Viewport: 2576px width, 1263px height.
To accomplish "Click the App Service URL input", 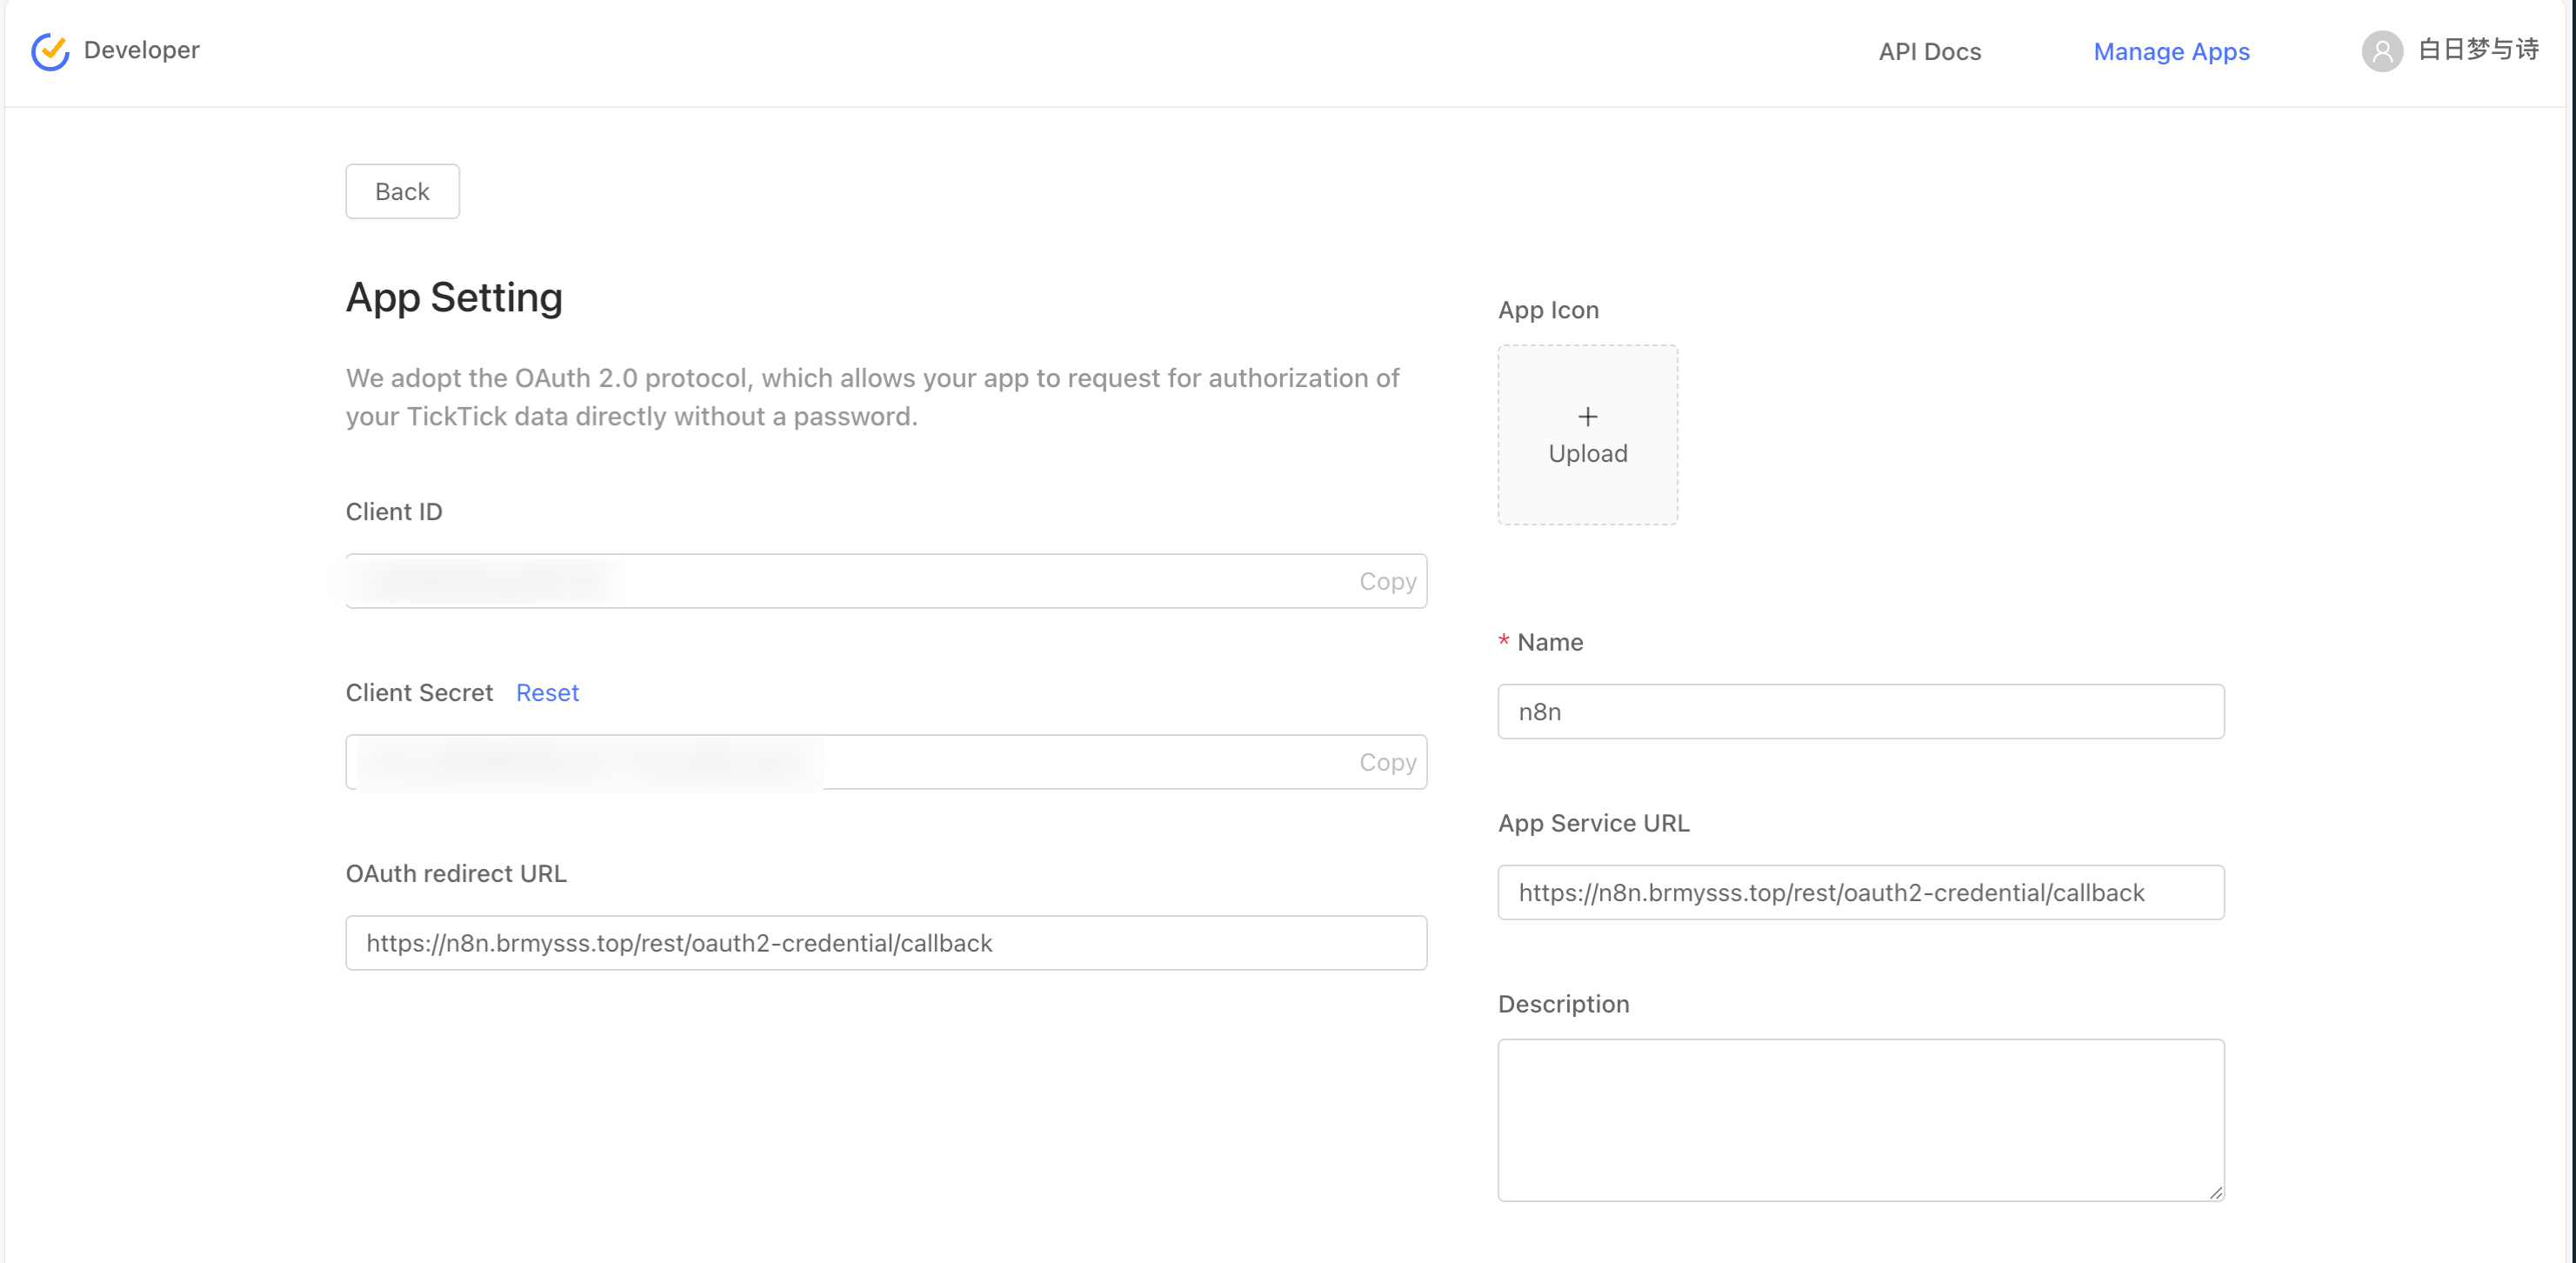I will 1860,893.
